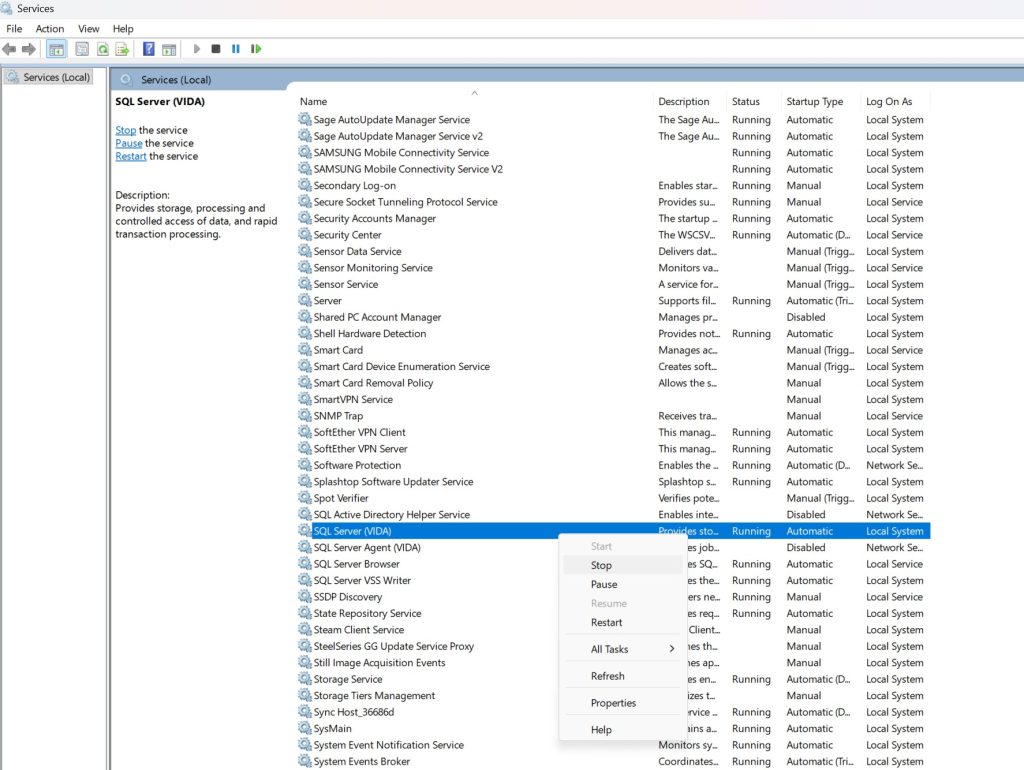Click the Restart Service toolbar icon
Screen dimensions: 1024x770
(256, 48)
